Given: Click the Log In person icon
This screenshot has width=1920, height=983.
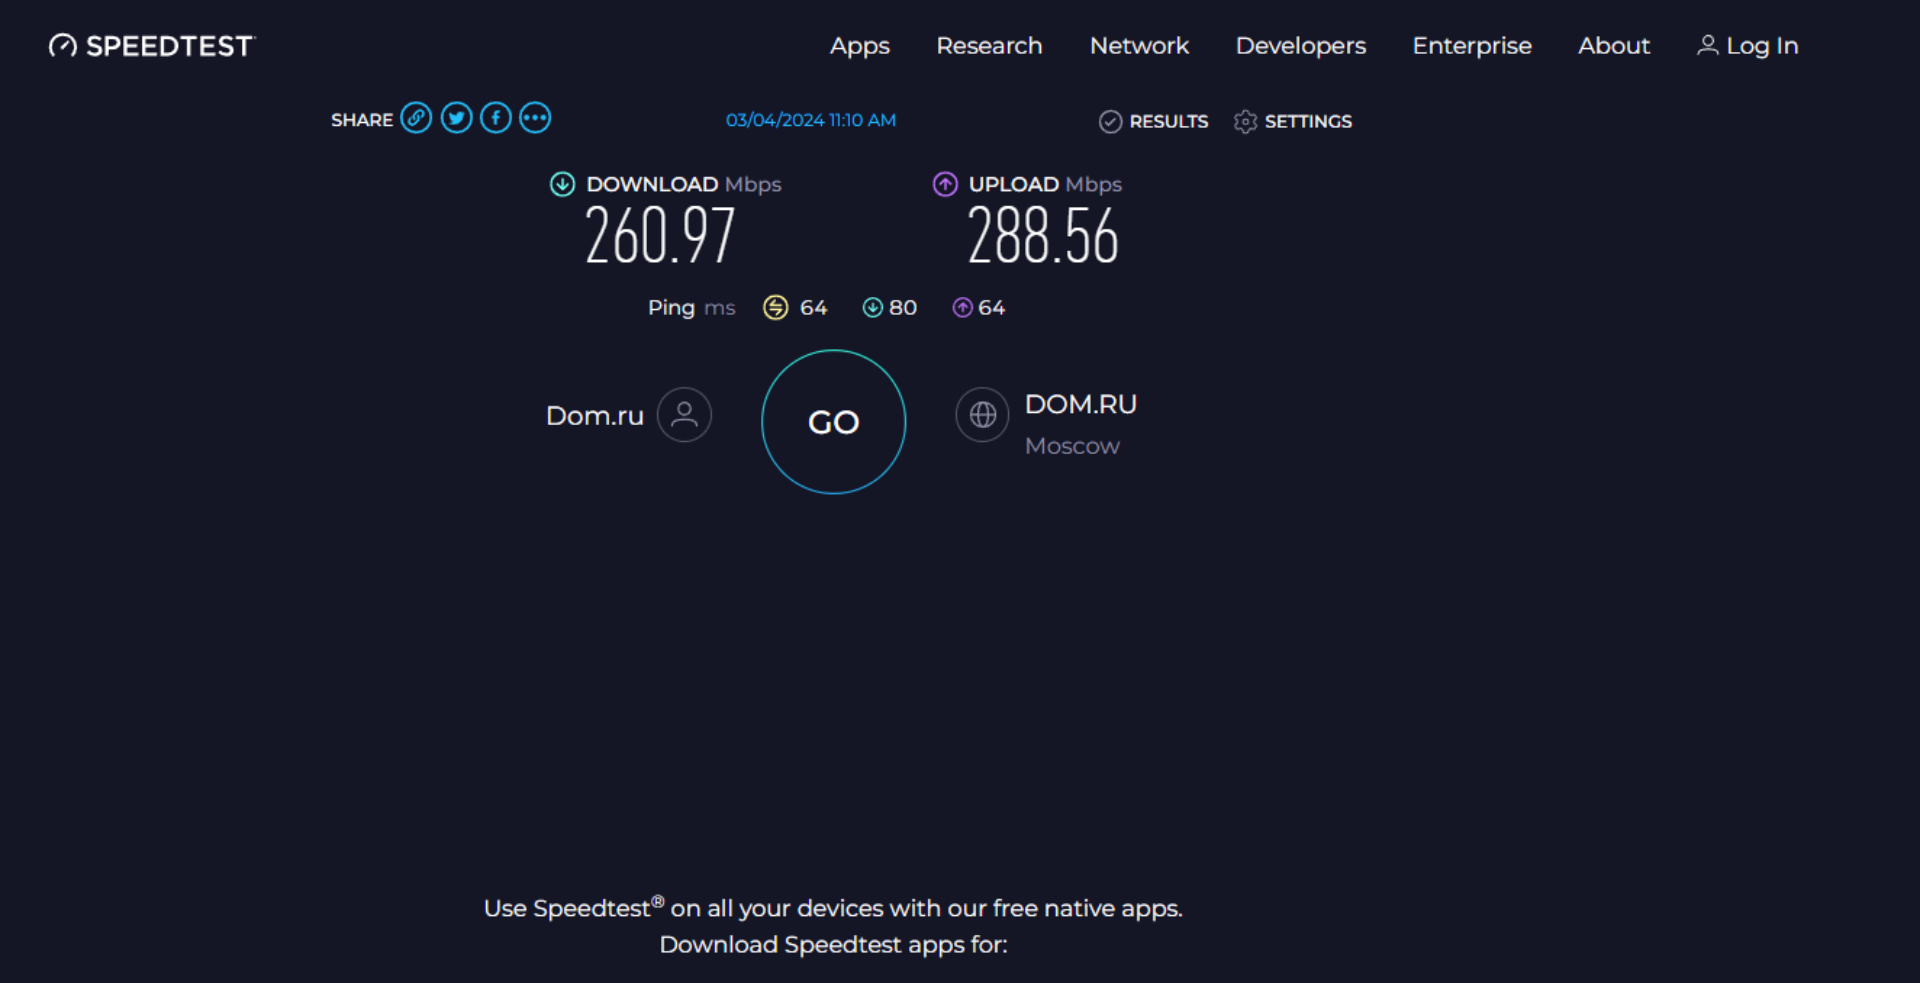Looking at the screenshot, I should coord(1708,45).
